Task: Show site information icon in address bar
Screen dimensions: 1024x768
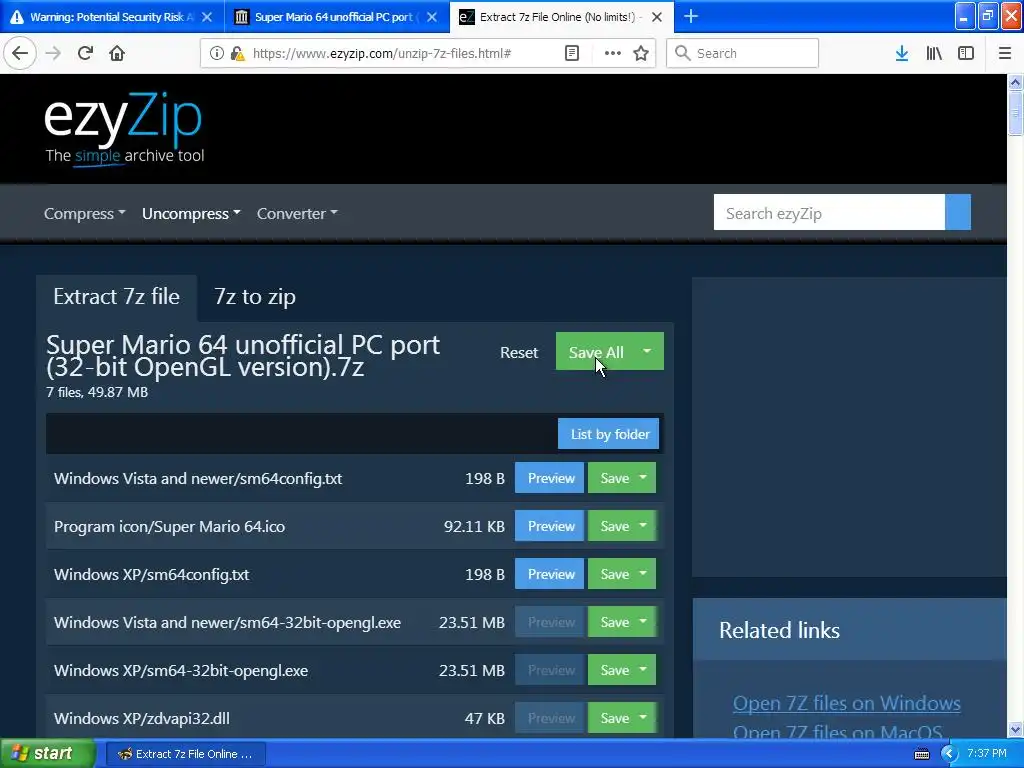Action: (x=217, y=53)
